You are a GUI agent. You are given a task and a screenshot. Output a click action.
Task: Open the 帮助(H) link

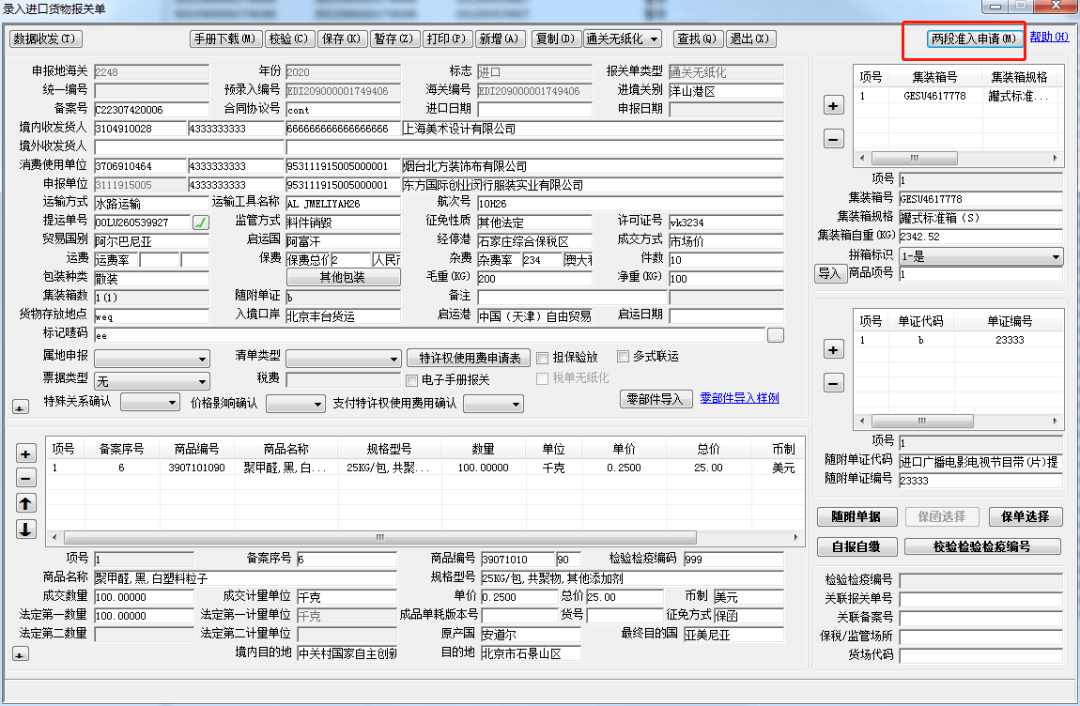[1049, 37]
